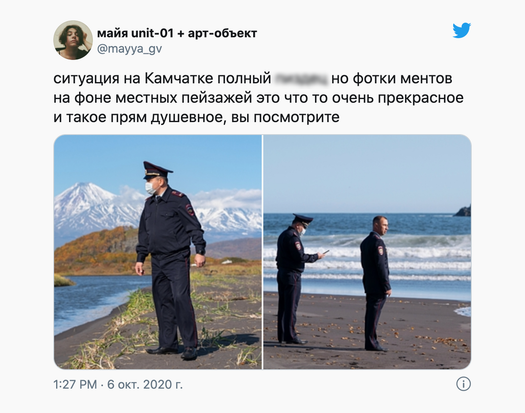Click the river water in left photo
This screenshot has height=413, width=525.
click(89, 300)
